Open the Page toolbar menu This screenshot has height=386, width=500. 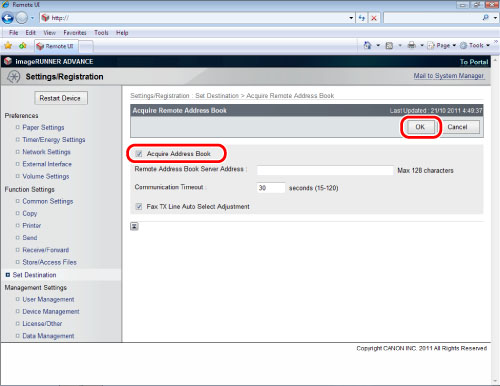[442, 45]
